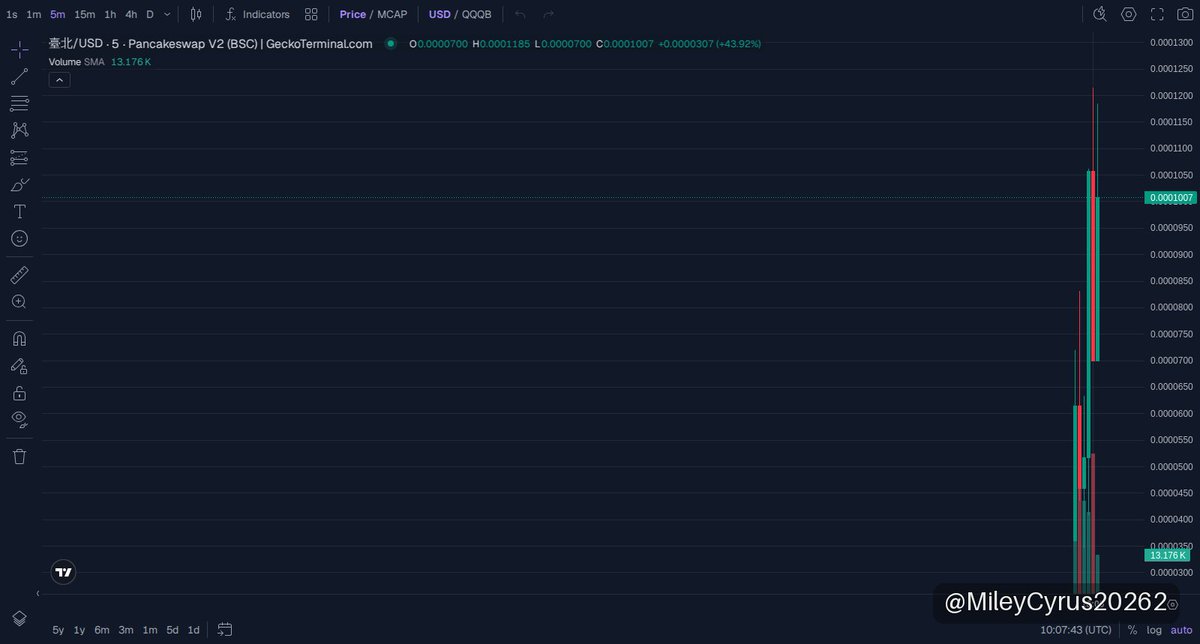Click the current price label 0.0001007
The width and height of the screenshot is (1200, 644).
(x=1170, y=198)
